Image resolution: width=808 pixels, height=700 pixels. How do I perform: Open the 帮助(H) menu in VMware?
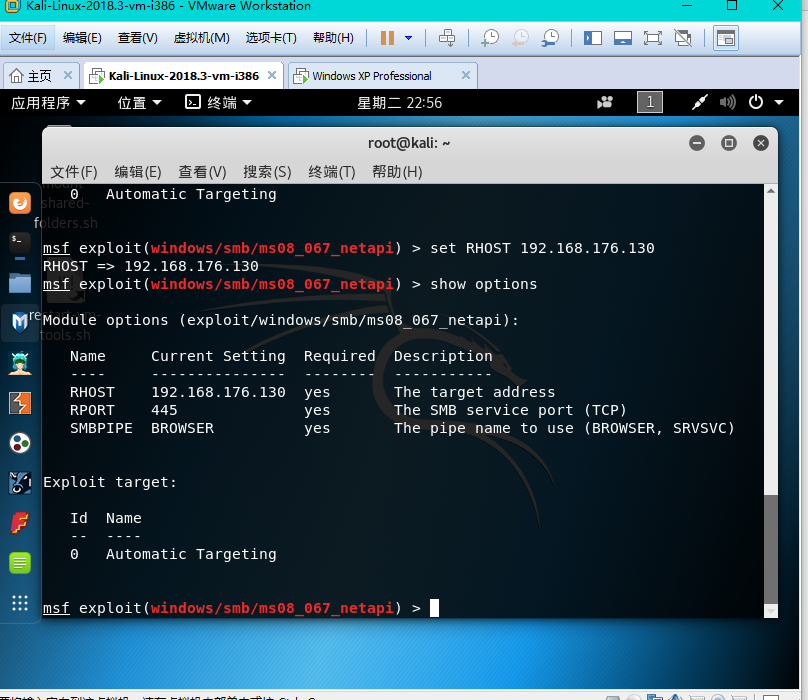(x=333, y=38)
